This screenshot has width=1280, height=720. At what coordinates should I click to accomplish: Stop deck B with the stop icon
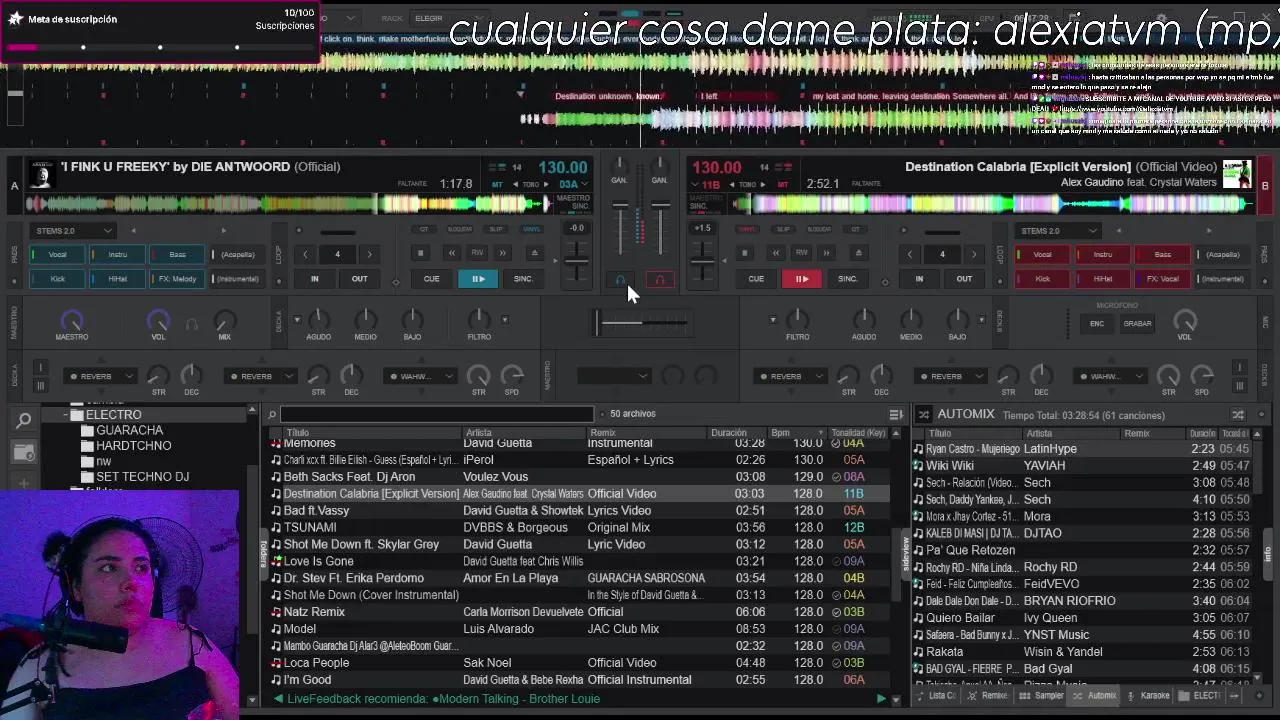[744, 254]
